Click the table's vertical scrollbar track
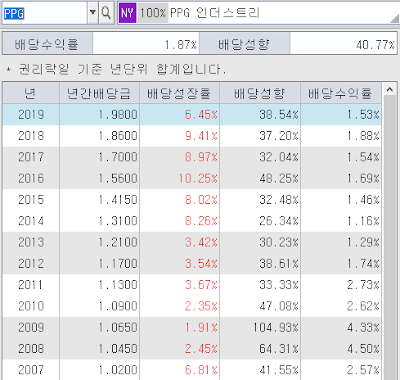 [x=389, y=237]
